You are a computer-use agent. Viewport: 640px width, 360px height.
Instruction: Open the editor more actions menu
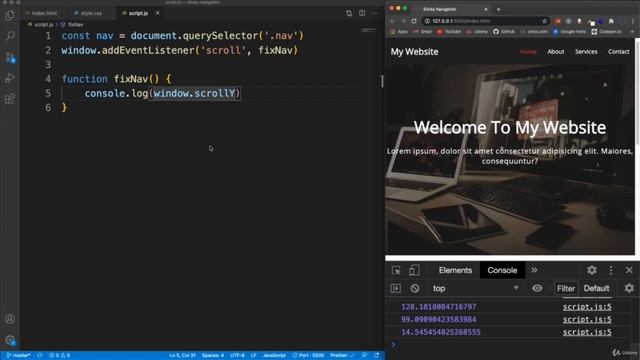click(x=375, y=13)
